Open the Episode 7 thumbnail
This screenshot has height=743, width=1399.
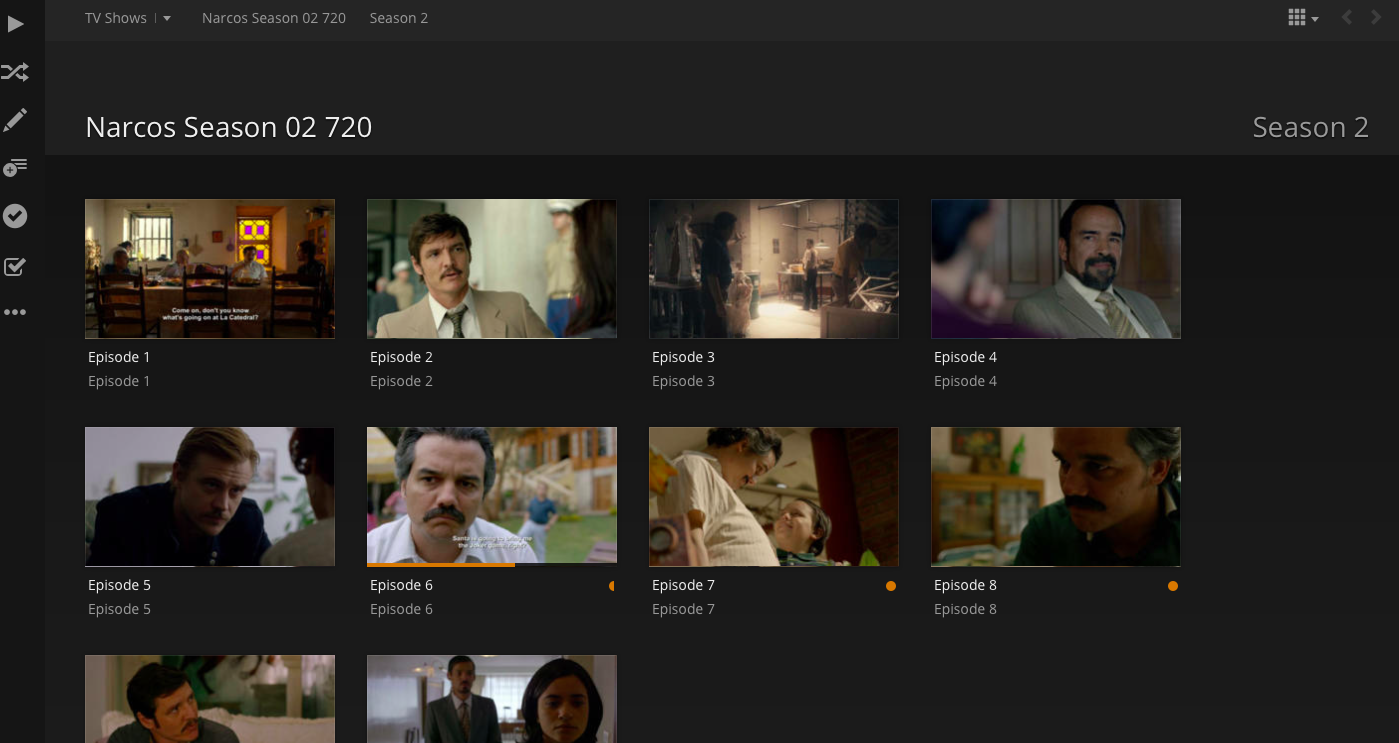click(x=774, y=497)
